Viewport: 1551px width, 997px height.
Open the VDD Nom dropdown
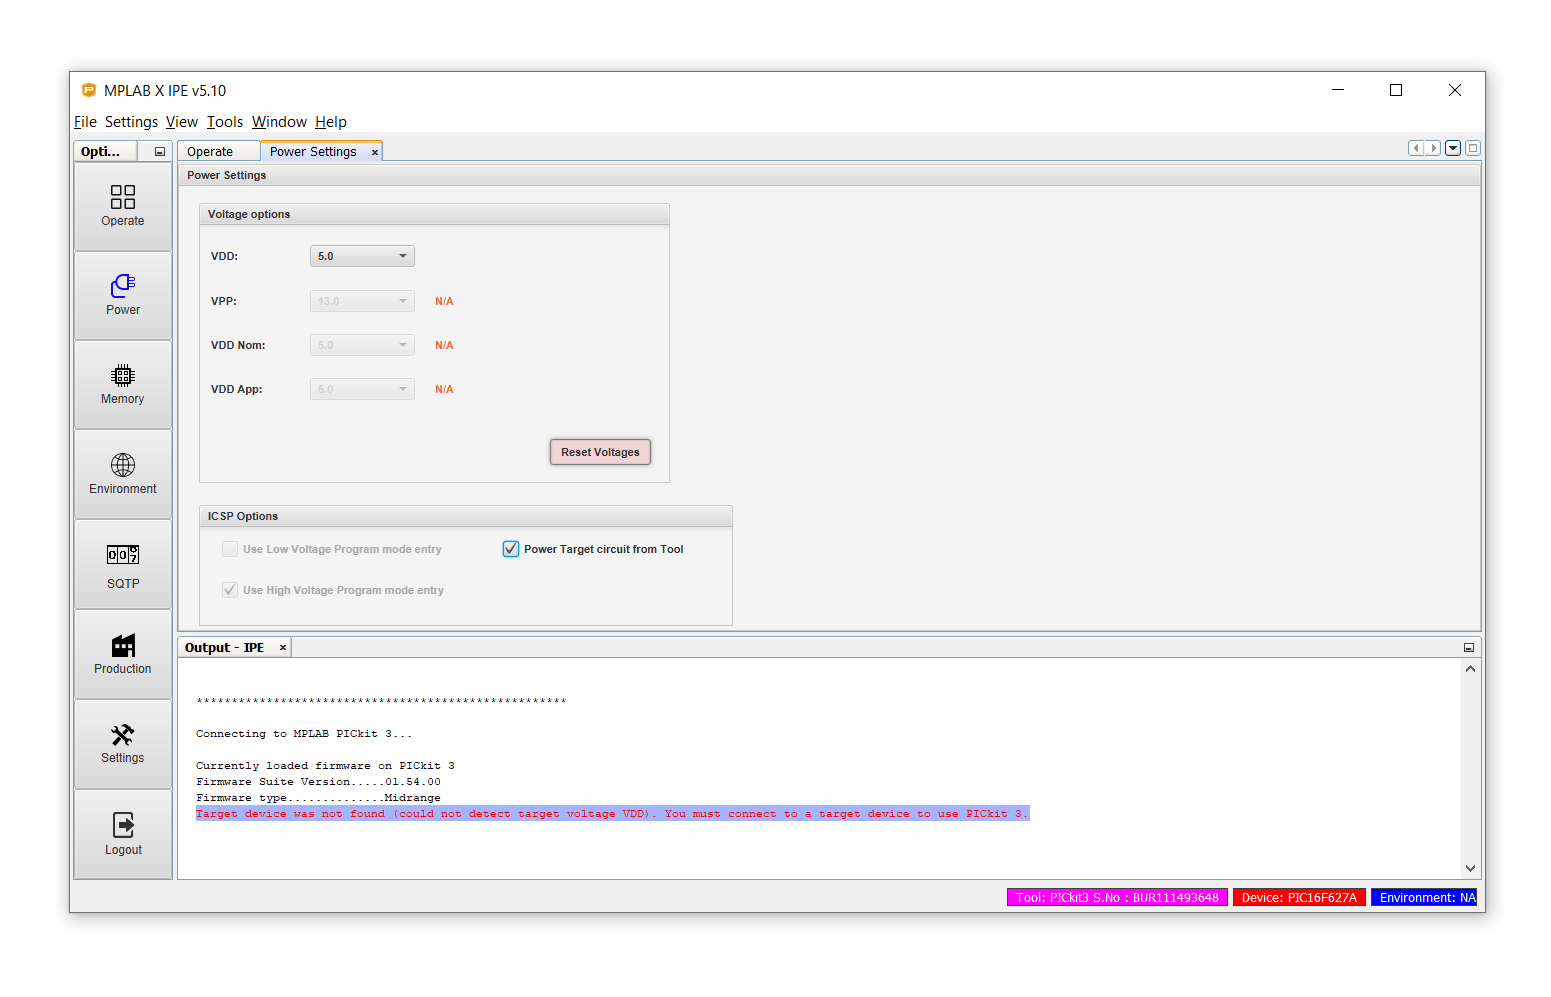(362, 345)
